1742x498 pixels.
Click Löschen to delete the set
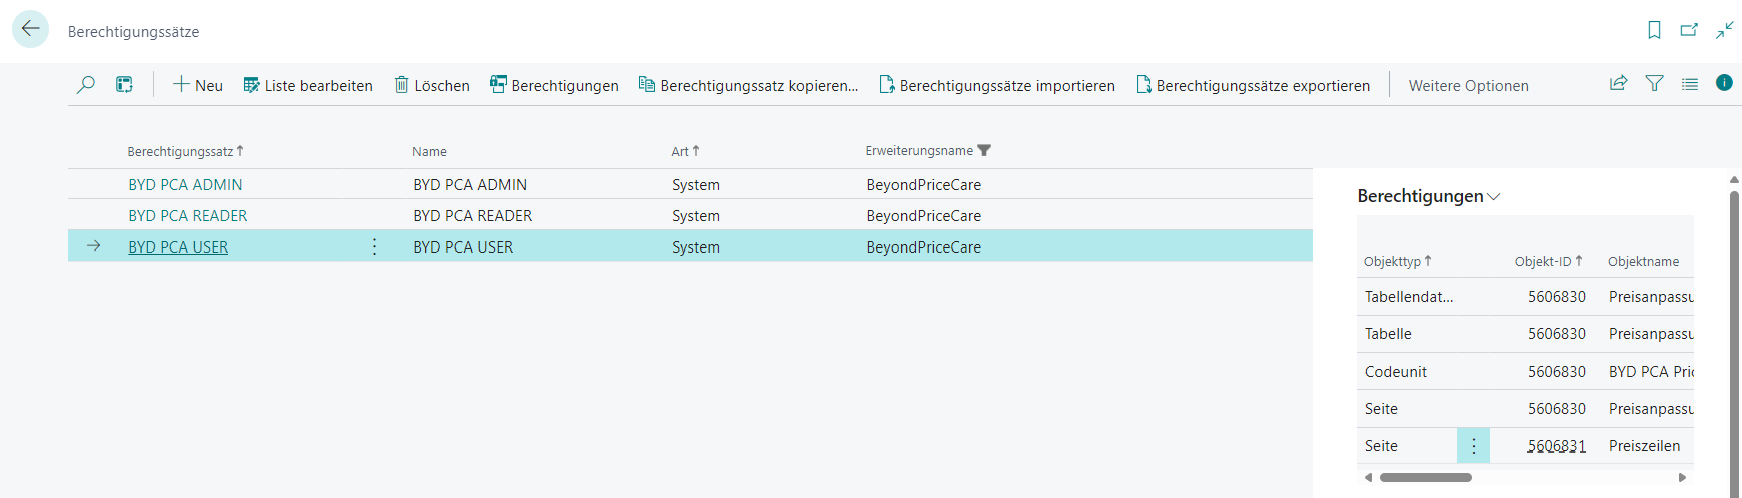click(x=432, y=86)
